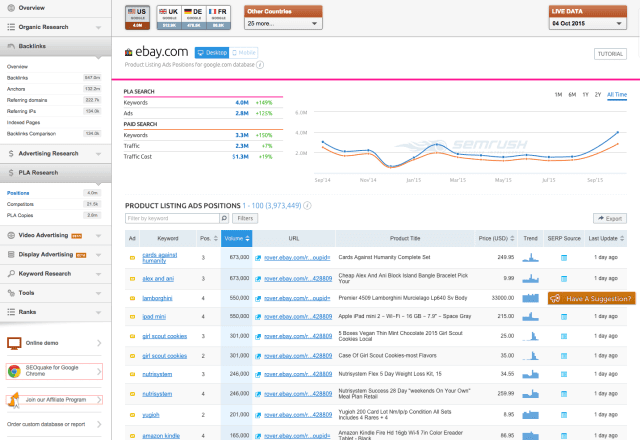Open the Referring domains report
The image size is (640, 440).
(27, 100)
